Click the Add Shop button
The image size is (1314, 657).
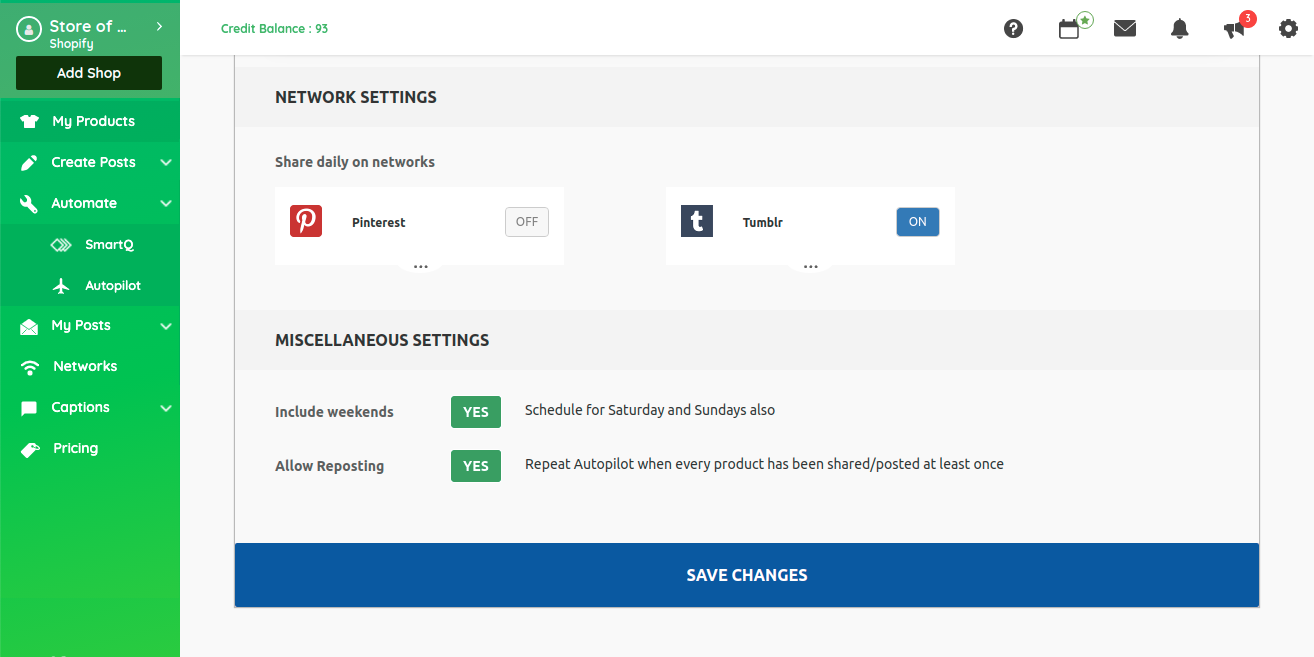pos(89,73)
